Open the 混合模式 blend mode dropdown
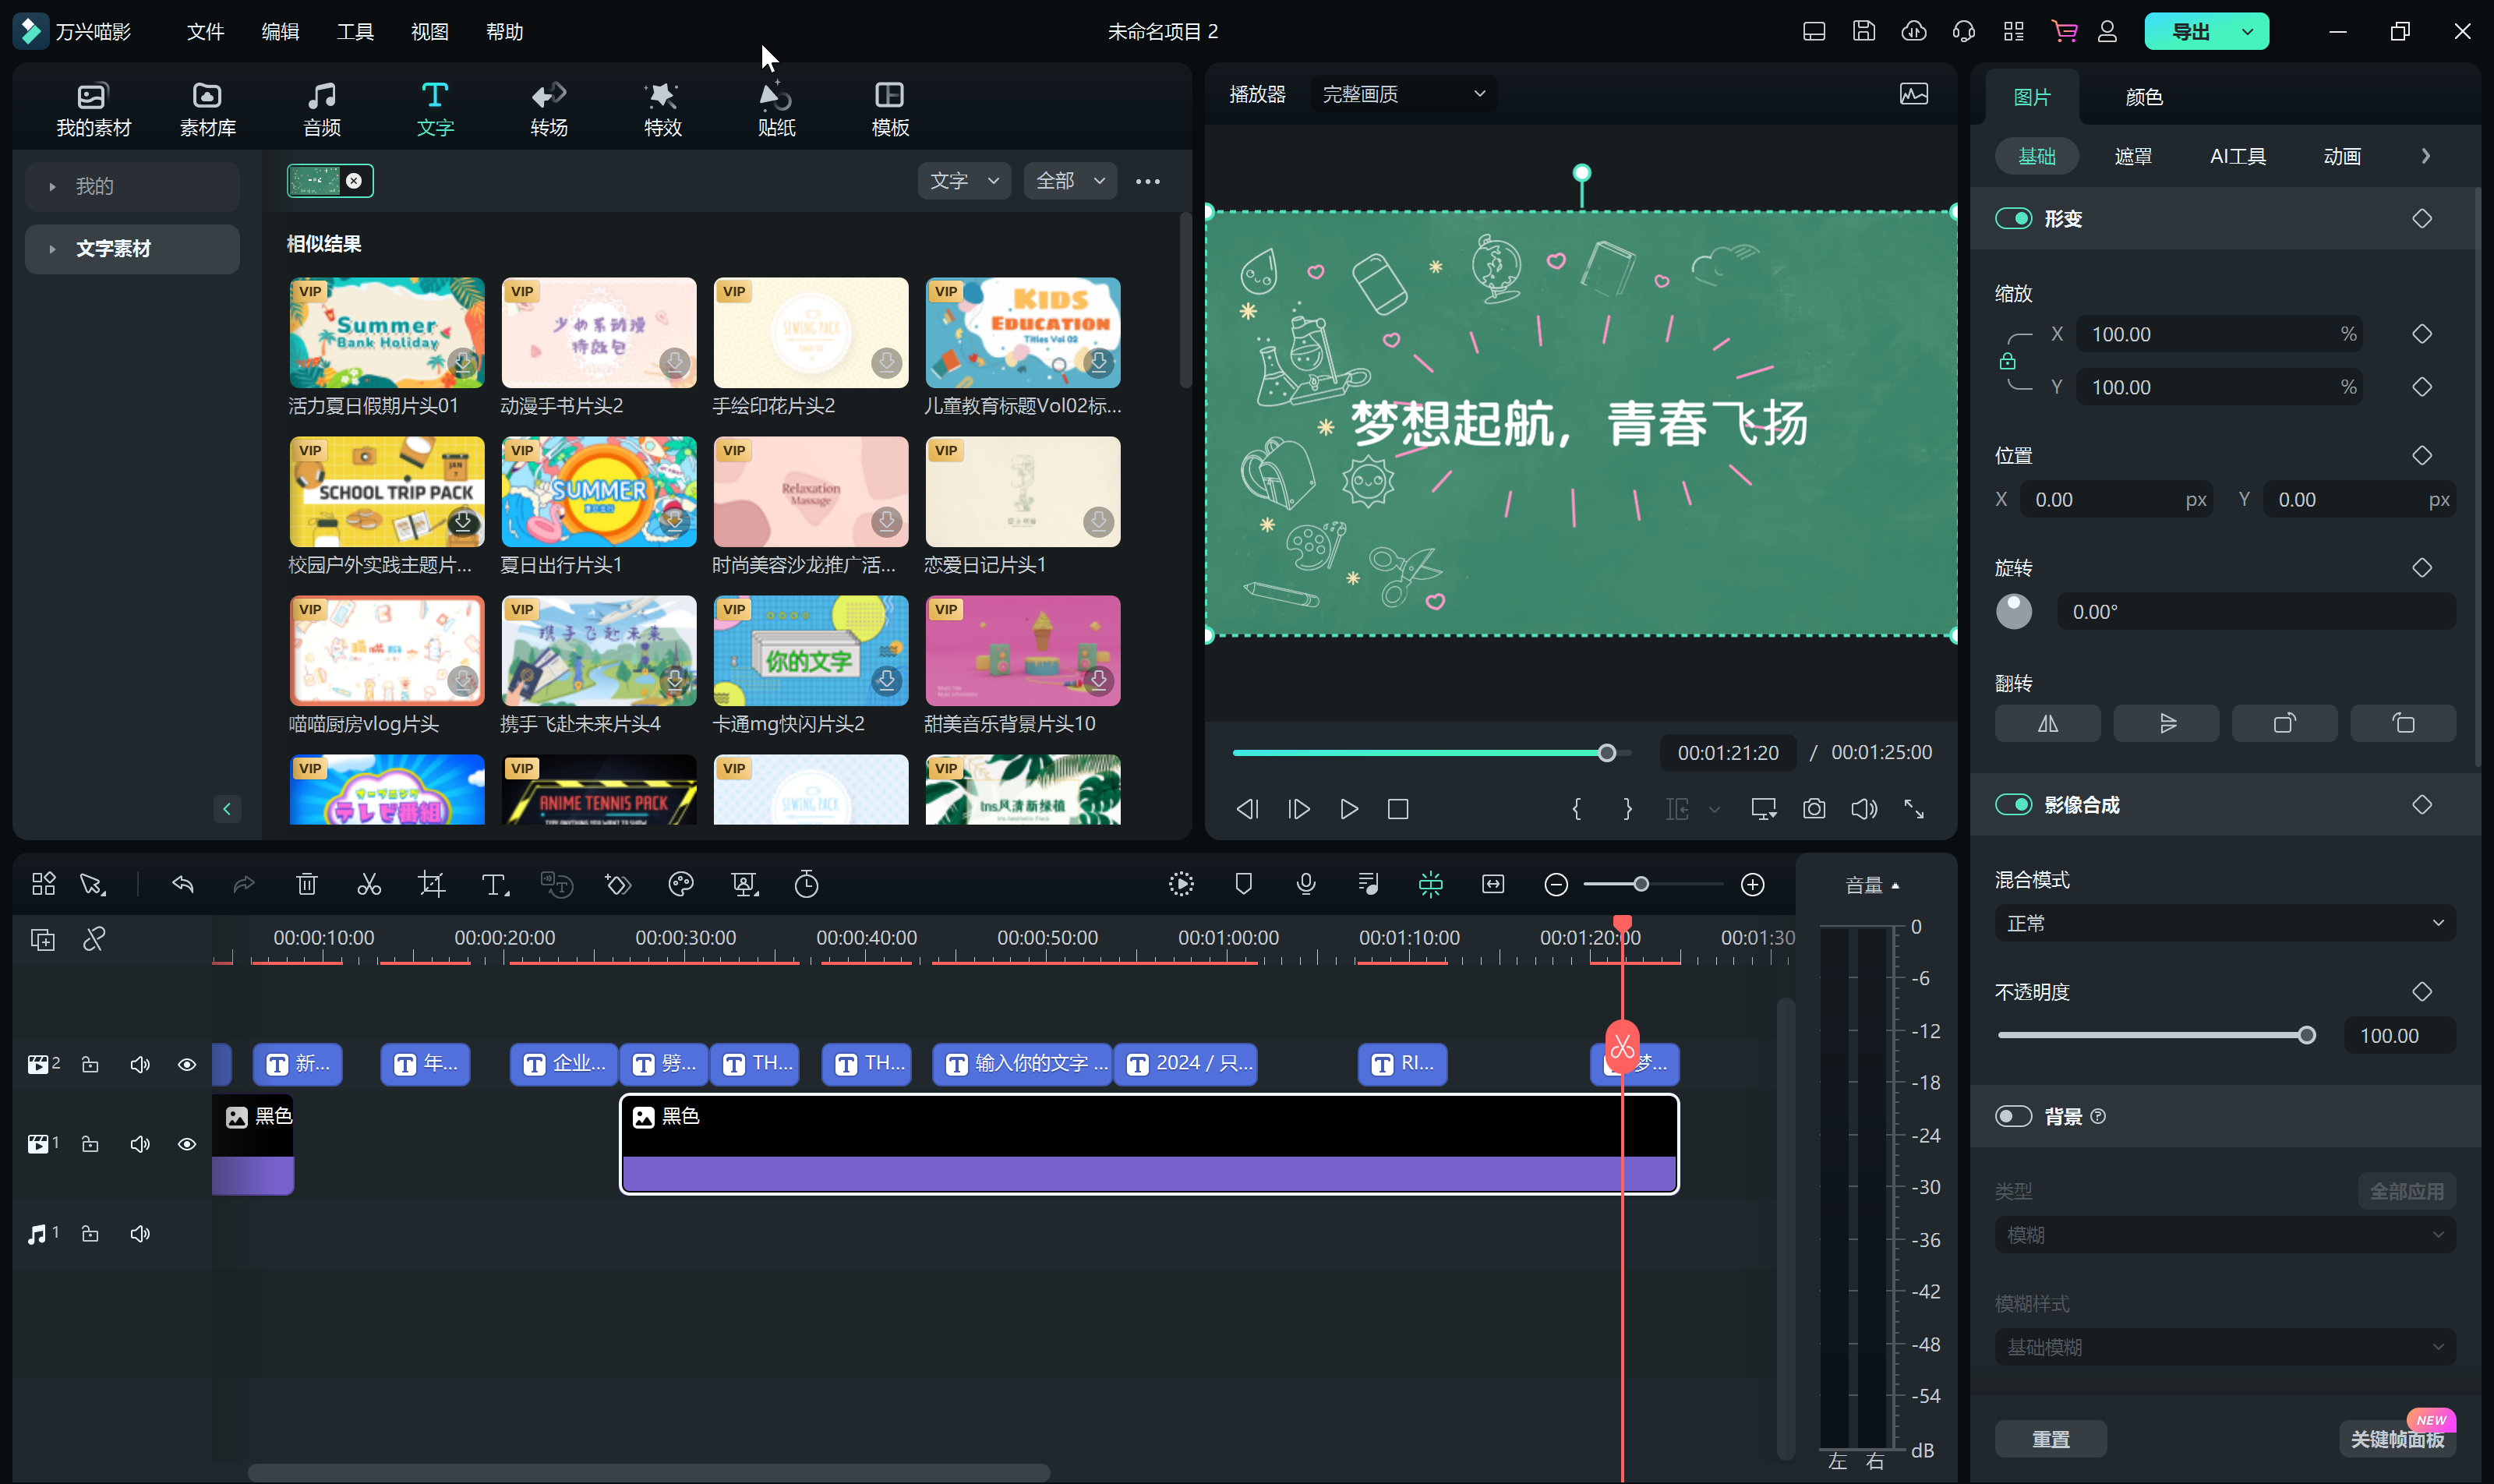The image size is (2494, 1484). click(2224, 923)
